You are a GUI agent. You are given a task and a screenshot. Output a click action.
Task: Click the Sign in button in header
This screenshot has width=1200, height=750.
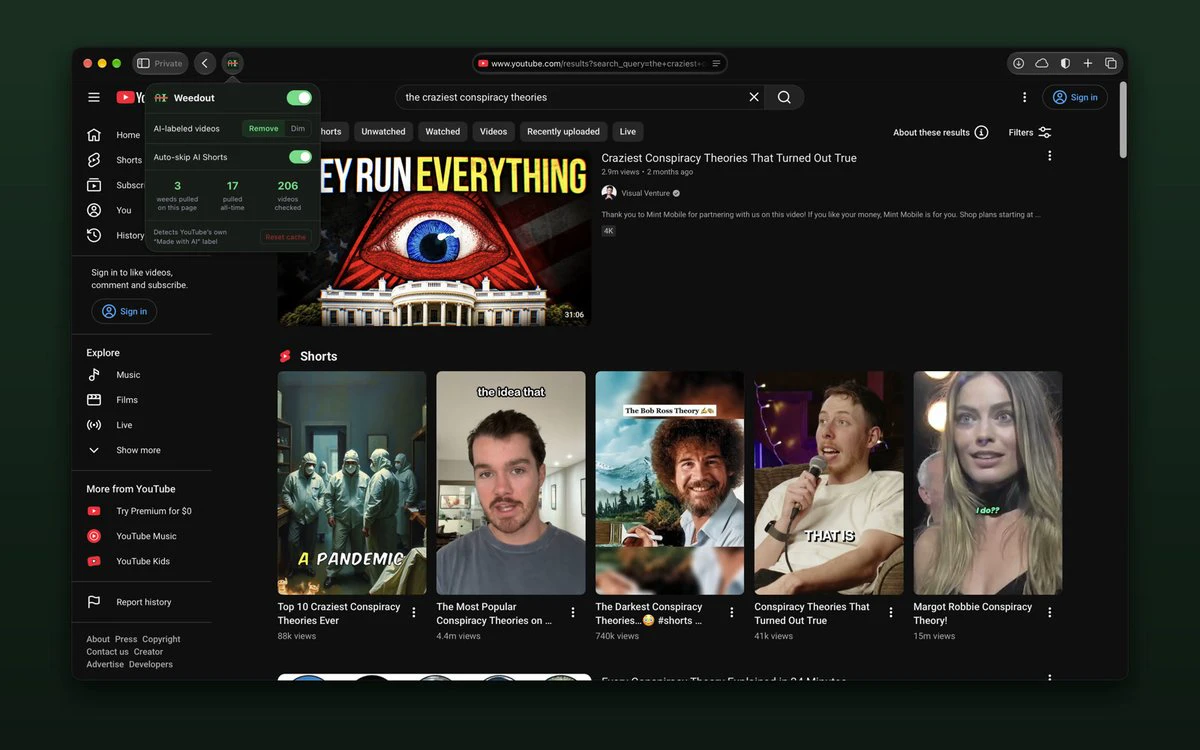(x=1075, y=97)
